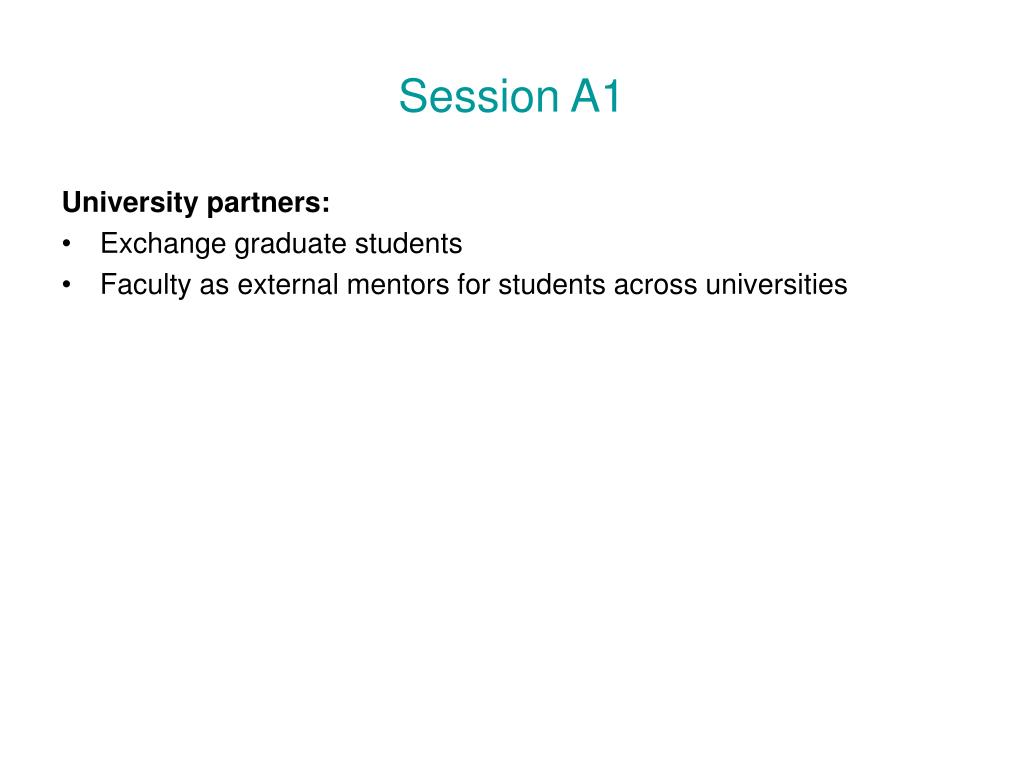Click the word 'graduate' in first bullet
This screenshot has height=768, width=1024.
tap(291, 244)
